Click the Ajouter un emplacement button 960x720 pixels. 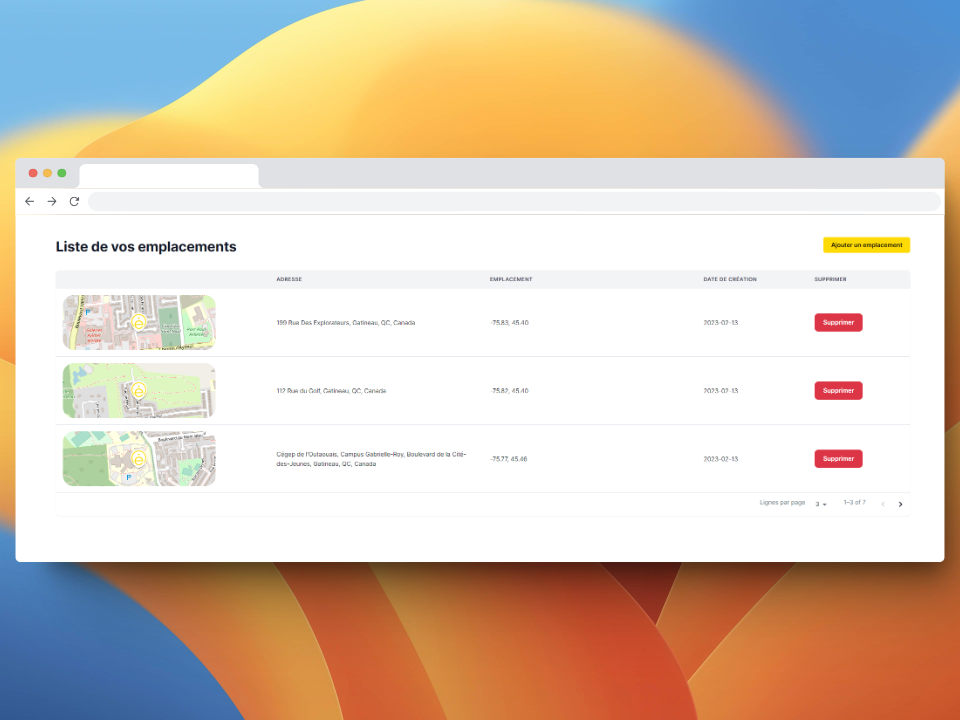click(866, 245)
